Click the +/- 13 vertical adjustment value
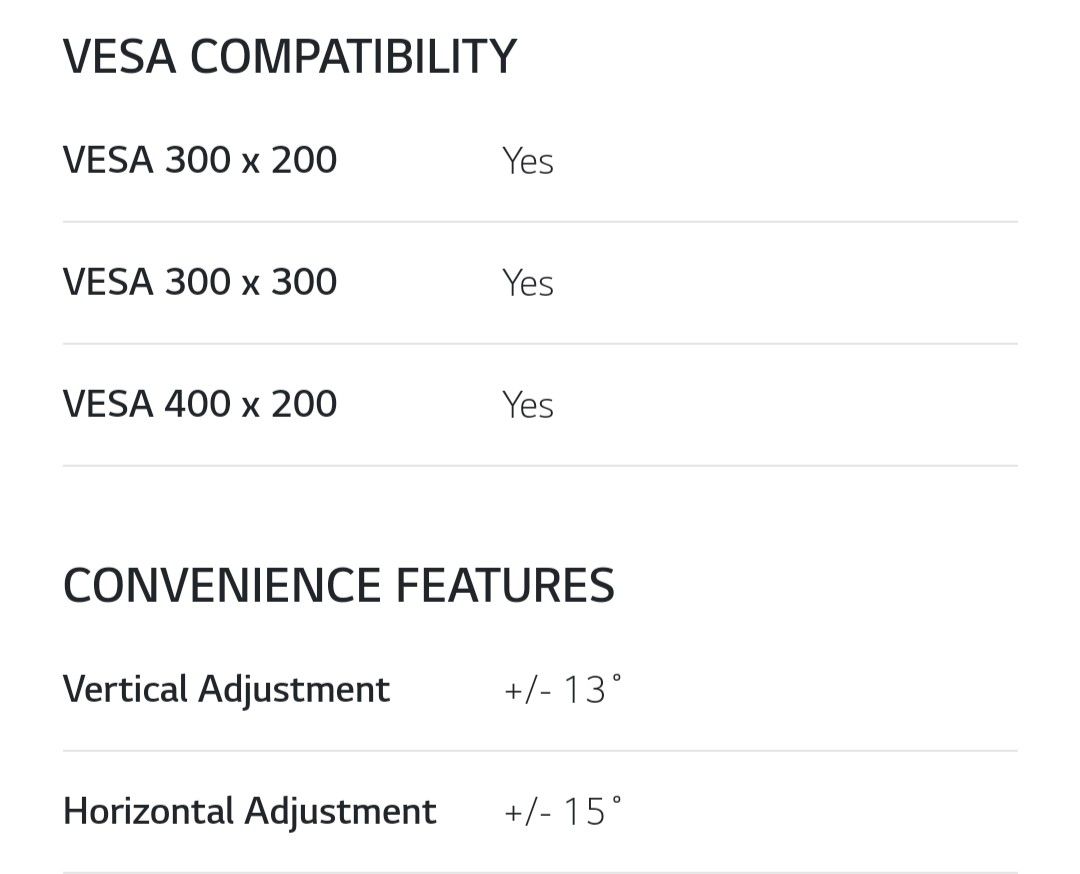 [x=556, y=690]
